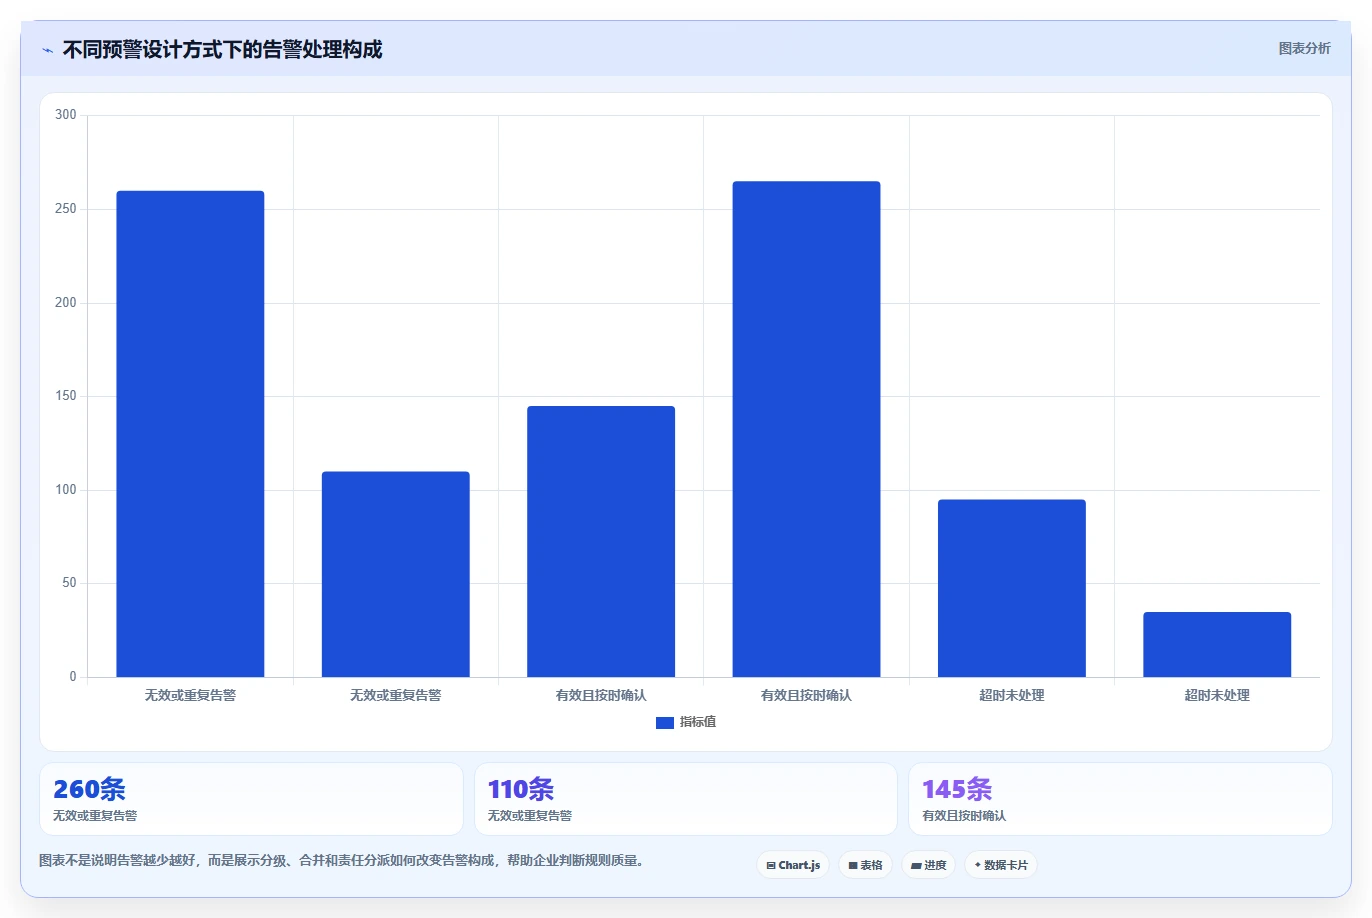Open the 图表分析 label in the header
Viewport: 1372px width, 918px height.
[x=1304, y=48]
